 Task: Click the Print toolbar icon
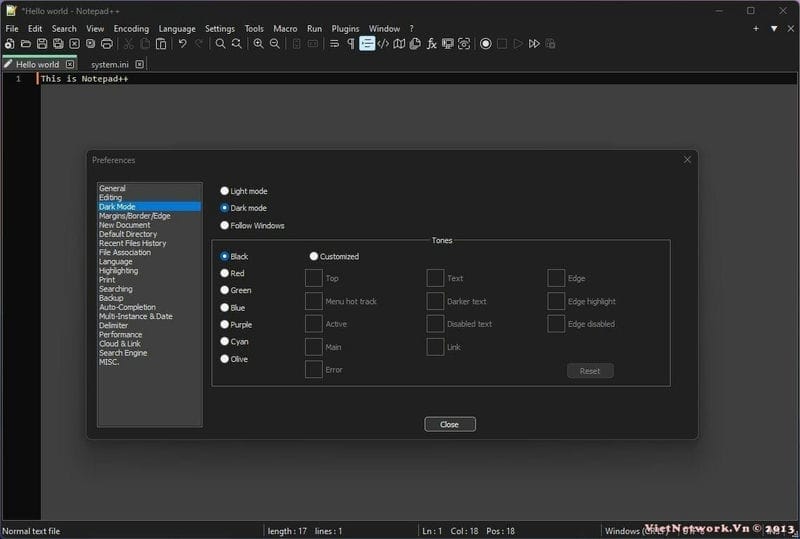point(107,44)
